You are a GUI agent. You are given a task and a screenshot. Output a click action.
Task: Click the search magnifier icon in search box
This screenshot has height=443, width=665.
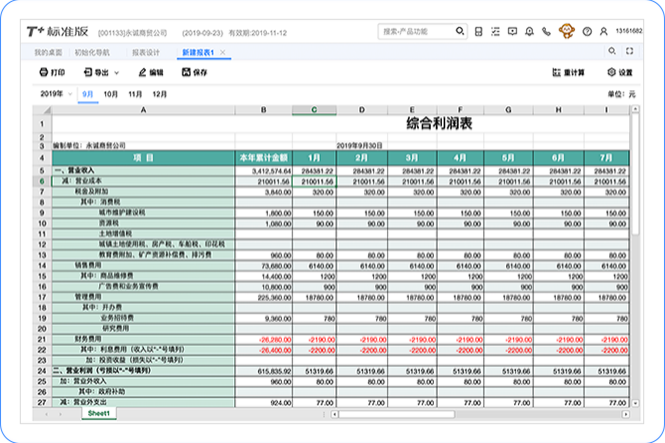pos(460,31)
